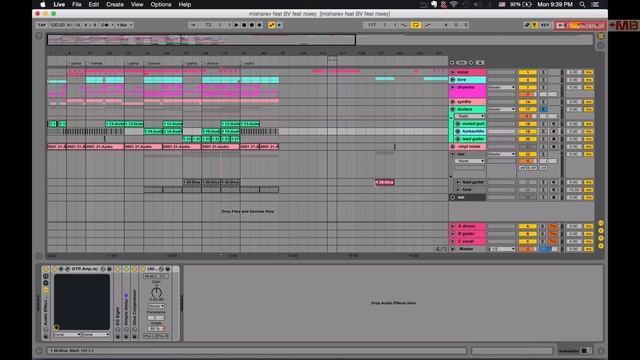Fold the Guitars group track
Viewport: 640px width, 360px height.
point(452,109)
